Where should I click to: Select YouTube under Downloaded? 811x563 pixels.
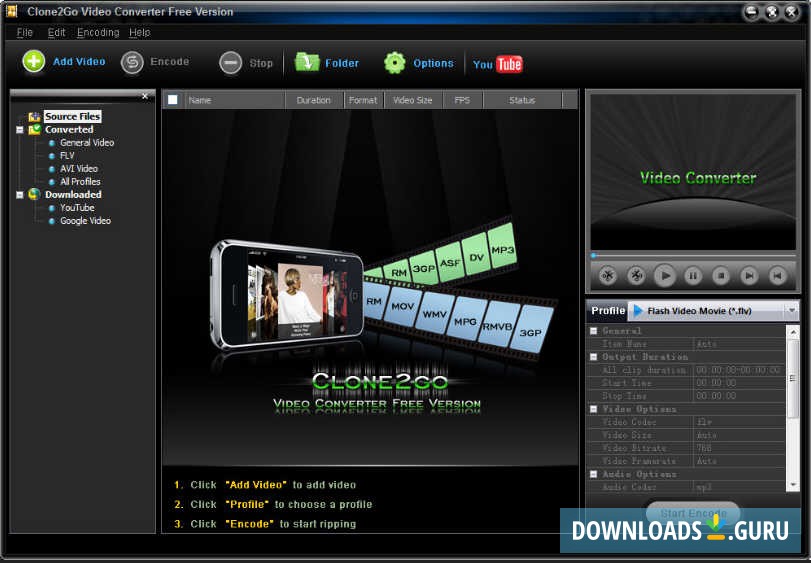[77, 207]
